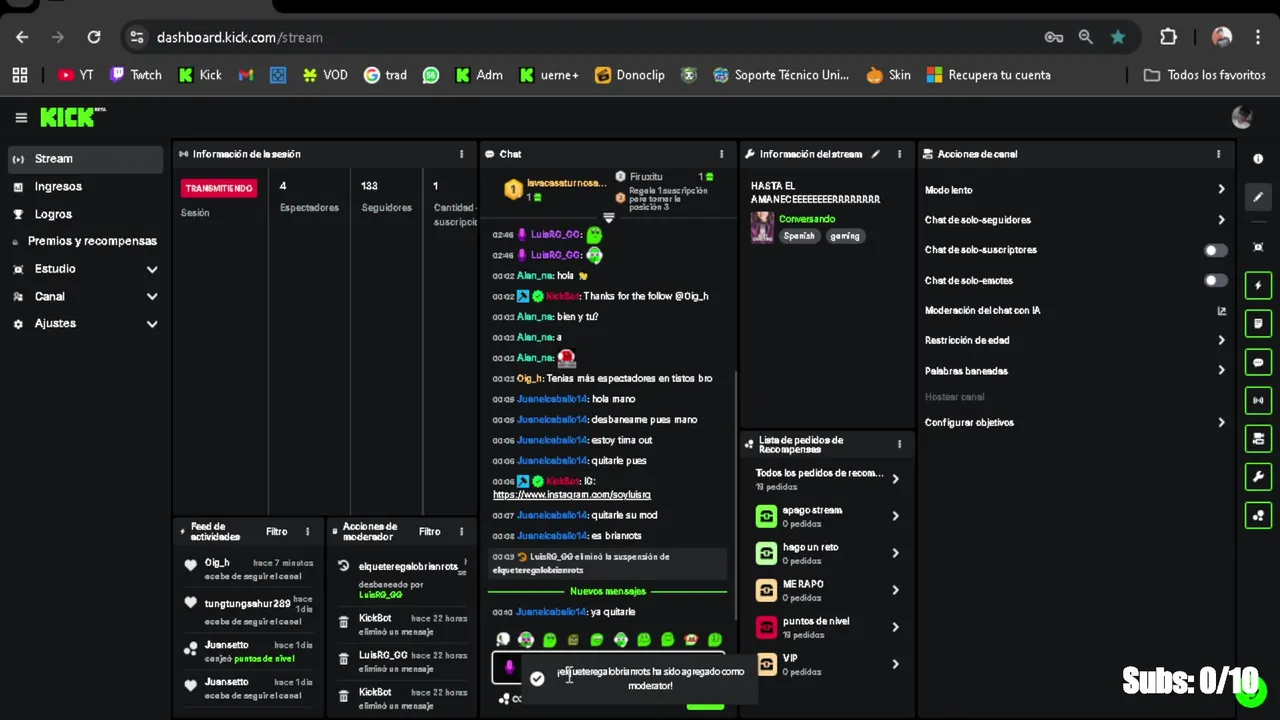The image size is (1280, 720).
Task: Click the browser reload button
Action: tap(94, 37)
